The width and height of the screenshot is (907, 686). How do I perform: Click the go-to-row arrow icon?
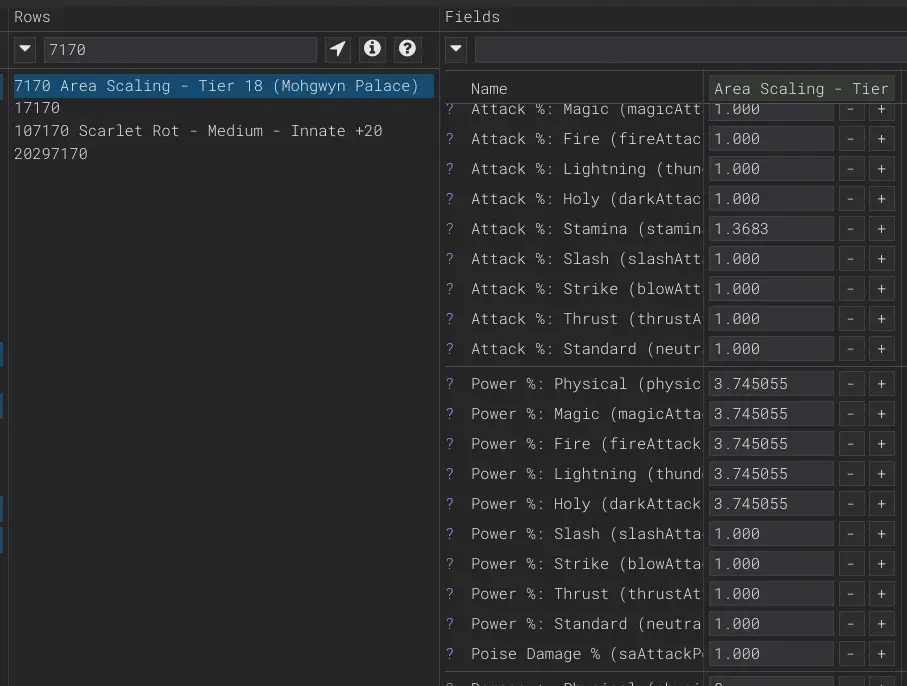point(338,49)
